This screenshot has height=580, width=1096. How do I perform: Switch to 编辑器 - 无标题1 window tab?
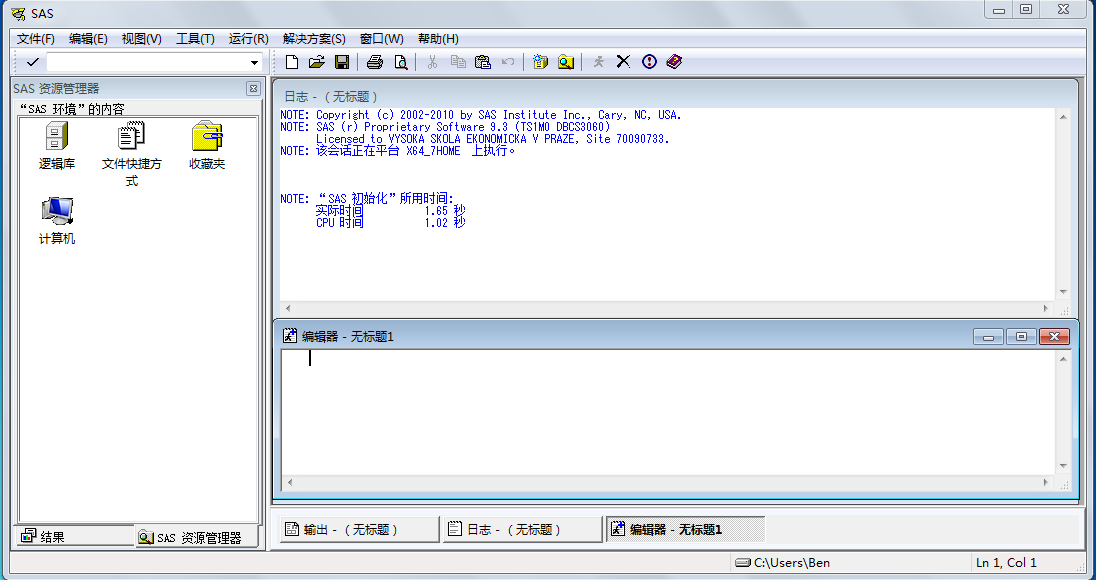(685, 530)
